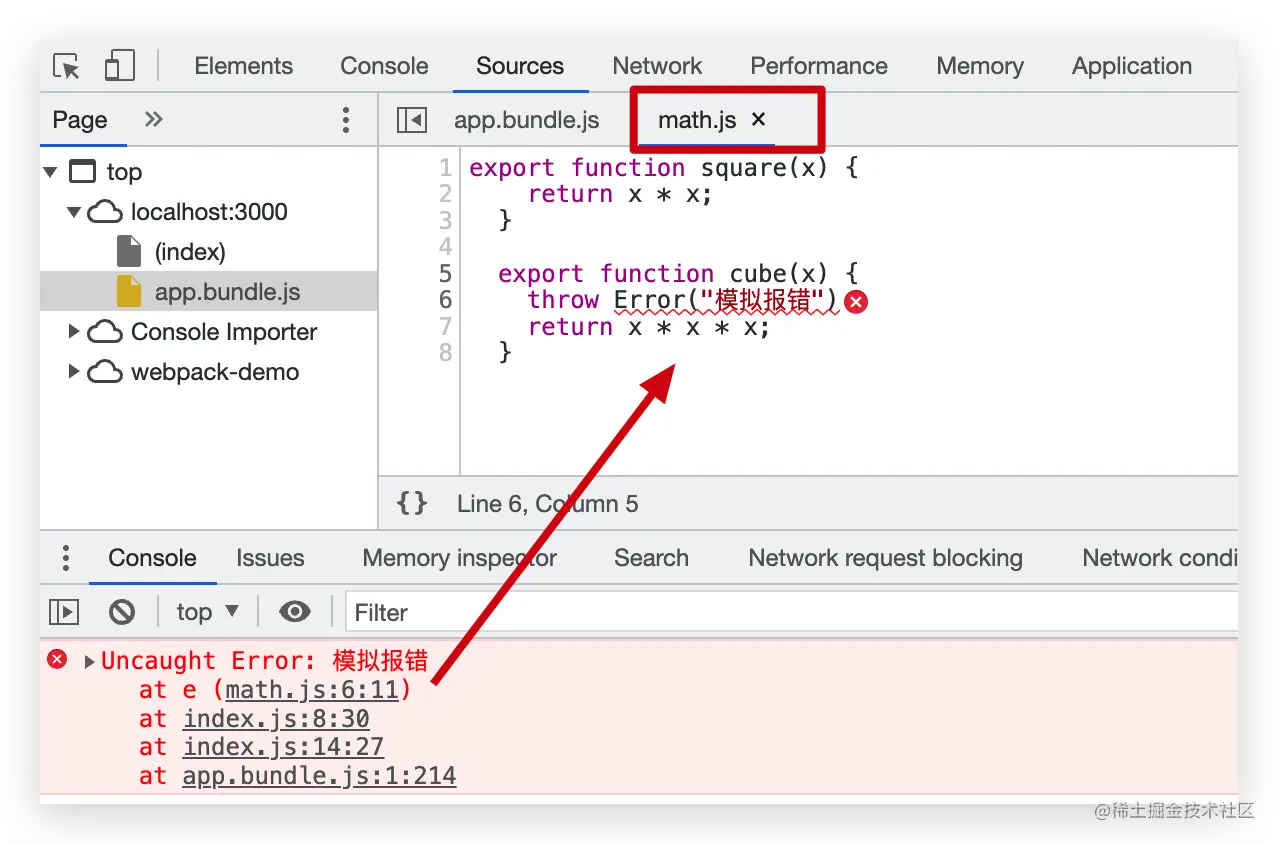Expand the Console Importer node
The width and height of the screenshot is (1278, 844).
74,331
